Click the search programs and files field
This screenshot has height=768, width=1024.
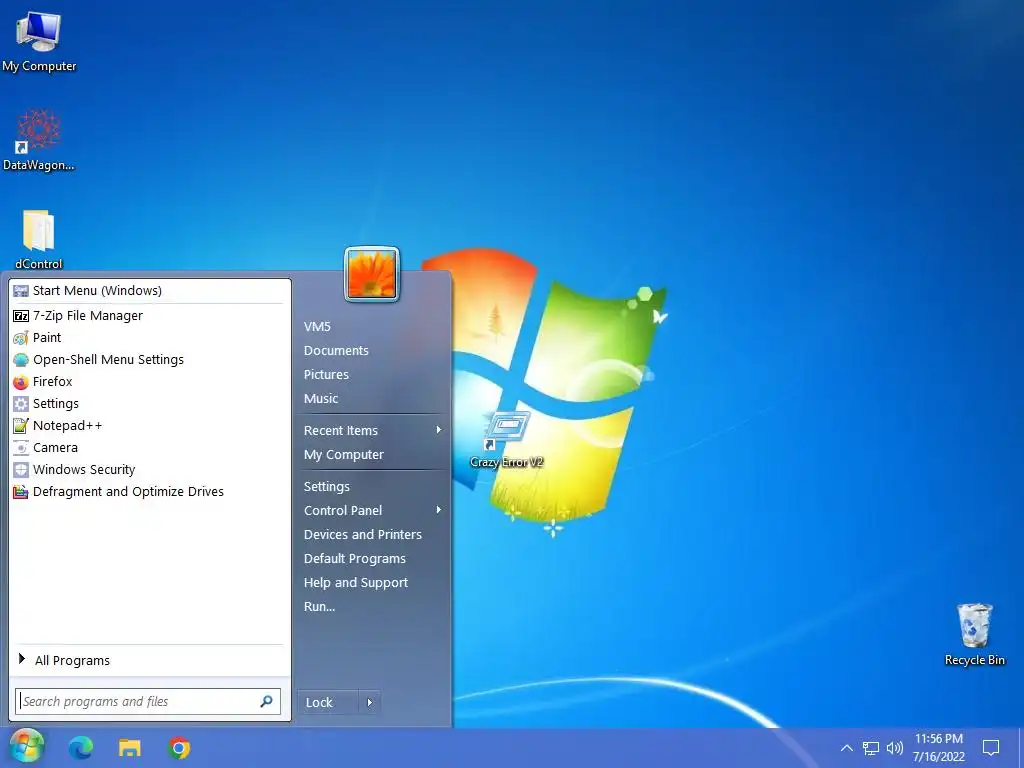click(x=148, y=701)
